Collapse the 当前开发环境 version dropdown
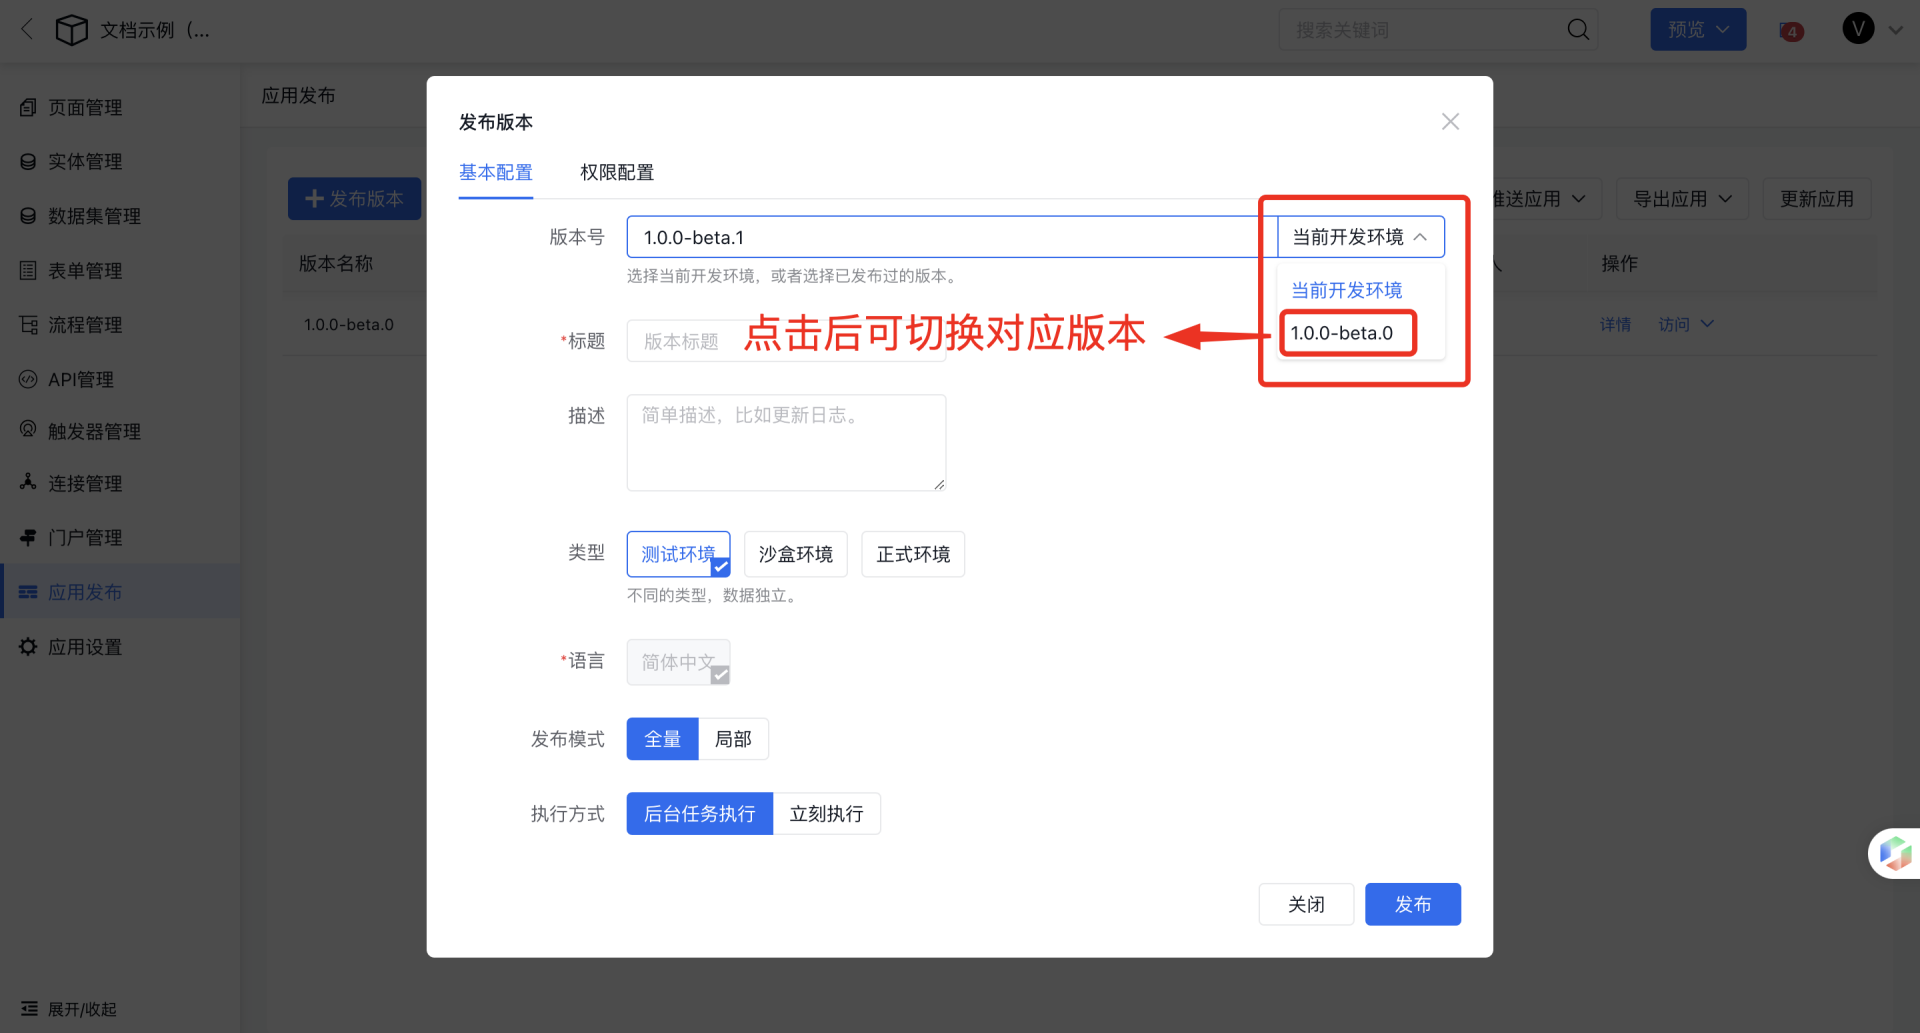The image size is (1920, 1033). tap(1360, 237)
